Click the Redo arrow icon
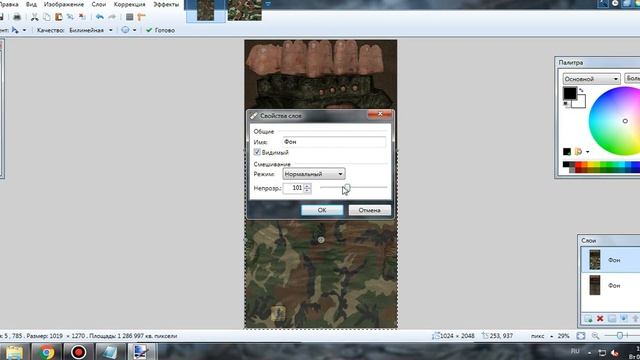Image resolution: width=640 pixels, height=360 pixels. pyautogui.click(x=112, y=17)
